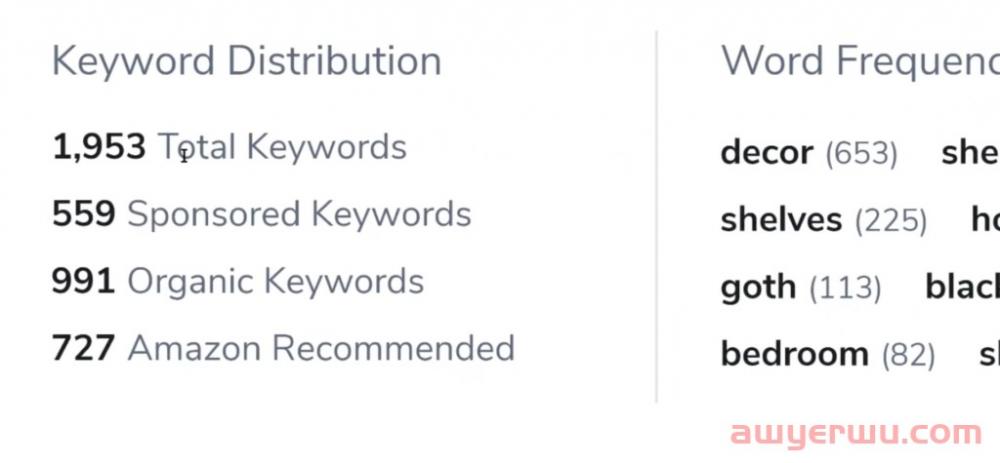Select the 'shelves' word tag
Viewport: 1000px width, 463px height.
(x=781, y=220)
